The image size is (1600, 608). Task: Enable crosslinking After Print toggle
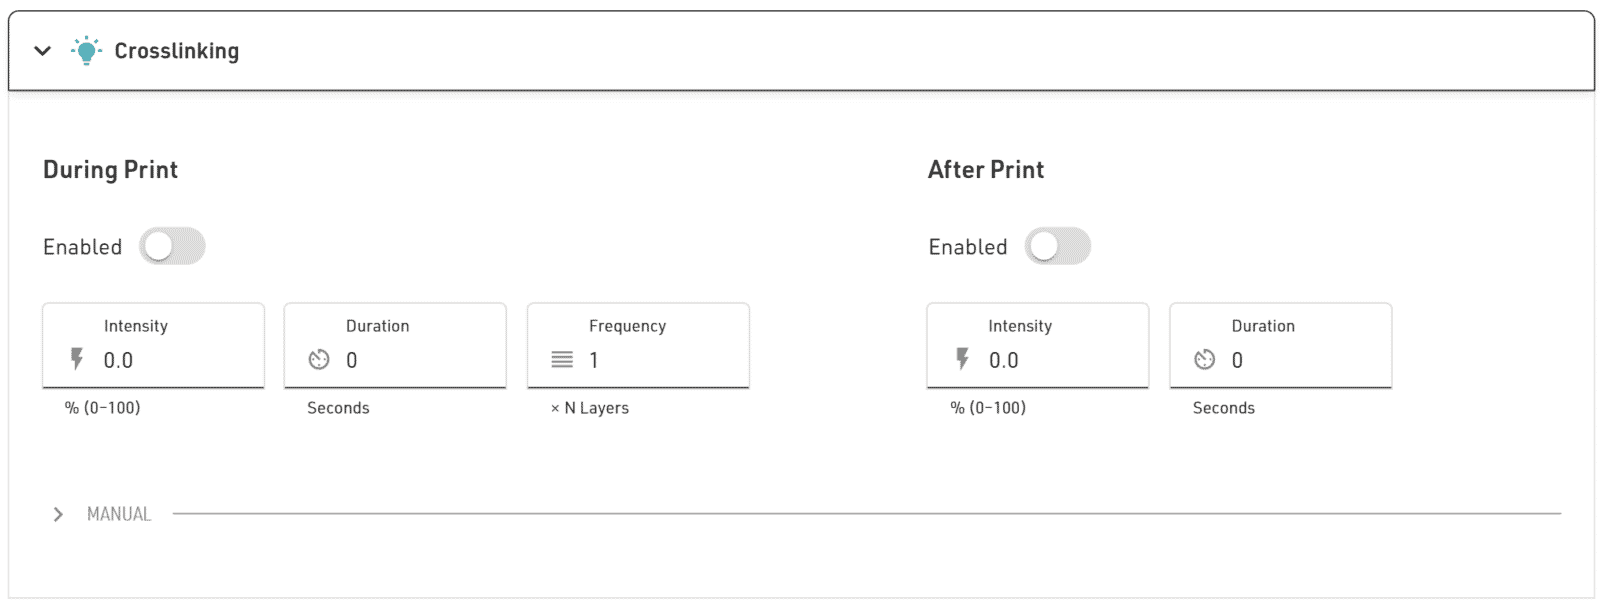tap(1057, 246)
